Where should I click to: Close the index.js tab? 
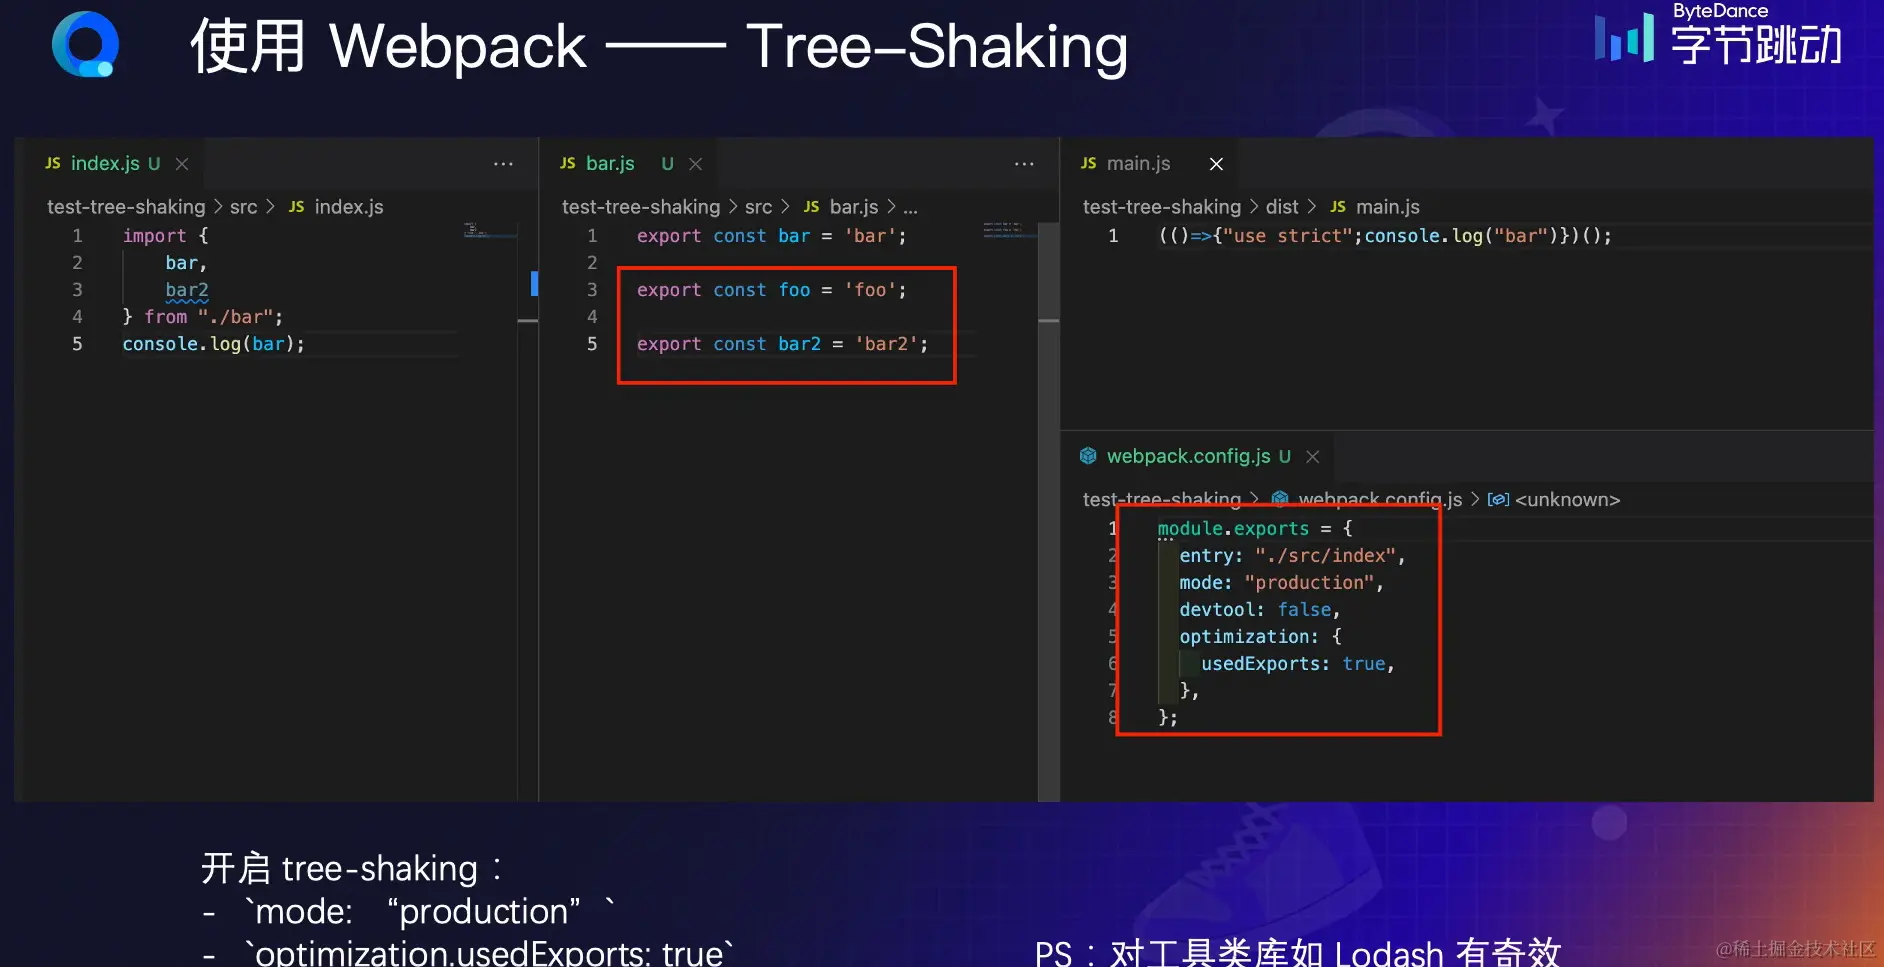click(x=182, y=164)
